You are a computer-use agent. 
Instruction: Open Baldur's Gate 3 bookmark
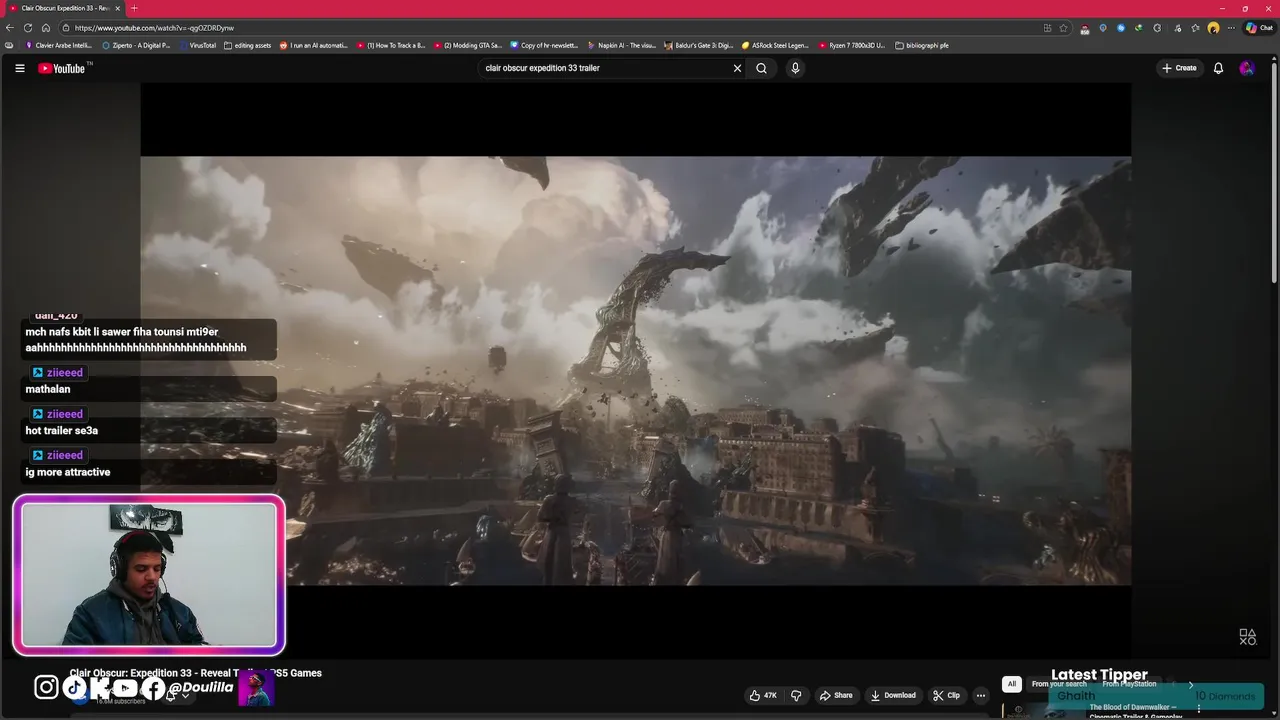click(699, 45)
